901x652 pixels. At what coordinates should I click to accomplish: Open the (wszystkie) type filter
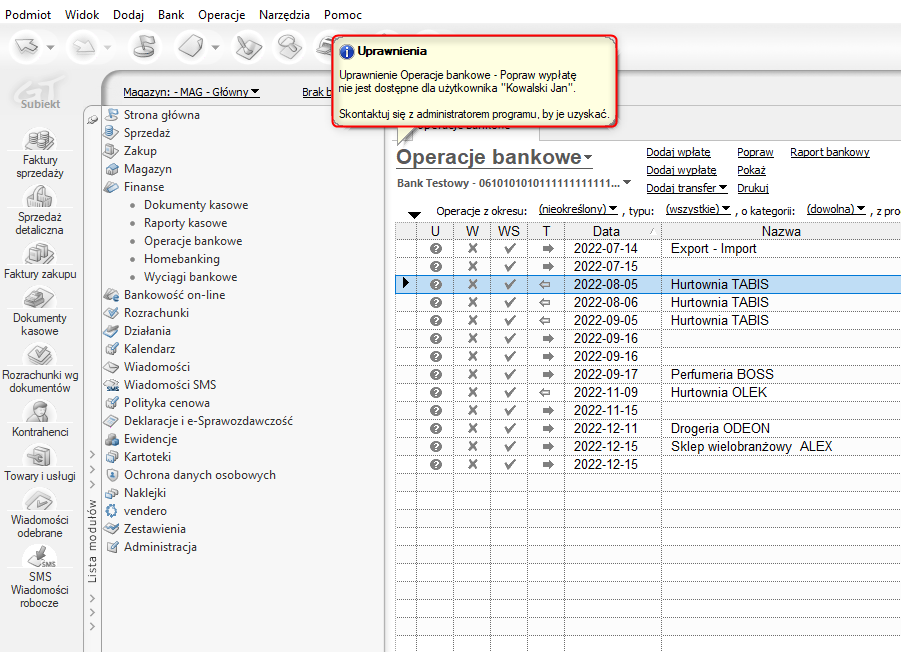point(698,210)
